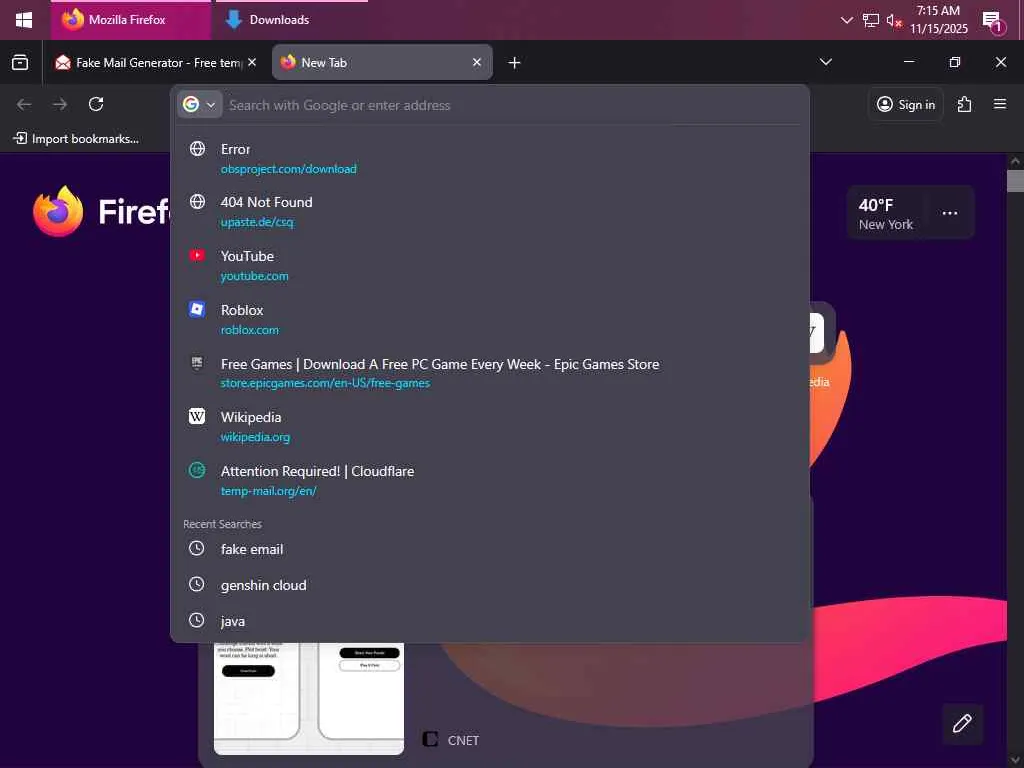Open weather widget three-dot options
Screen dimensions: 1024x768
950,213
